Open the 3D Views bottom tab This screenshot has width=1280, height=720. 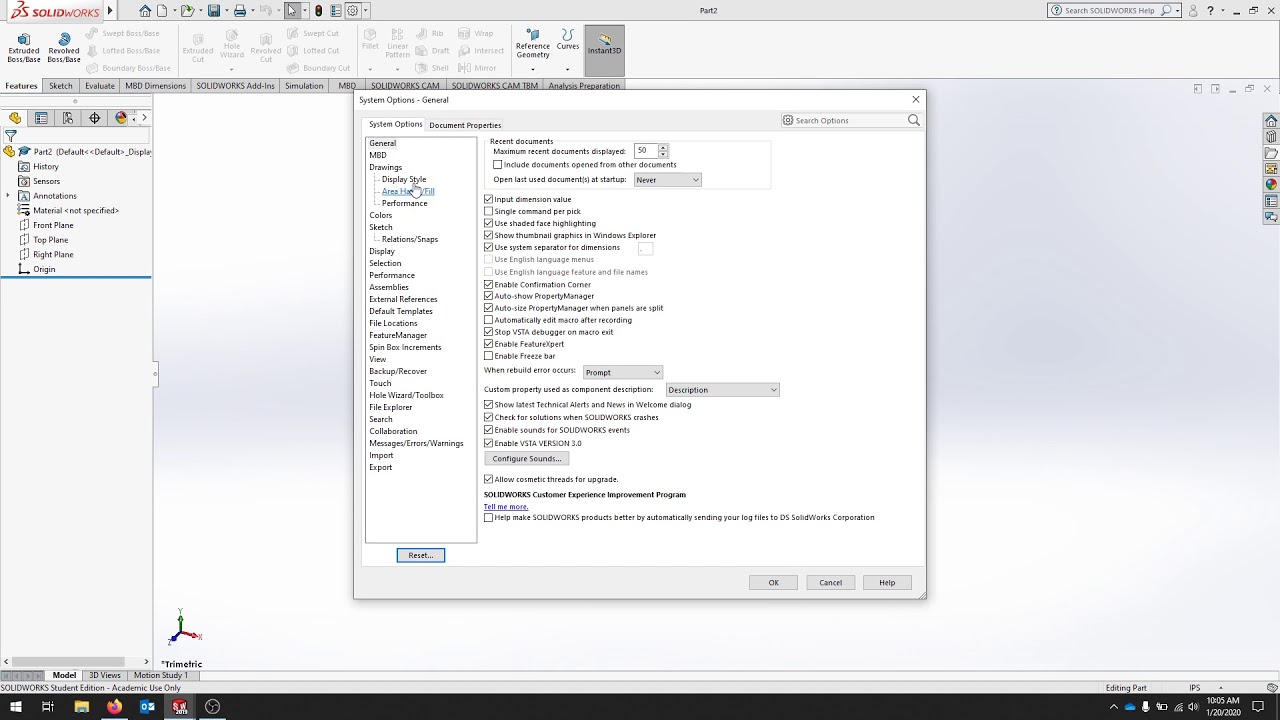pyautogui.click(x=104, y=675)
